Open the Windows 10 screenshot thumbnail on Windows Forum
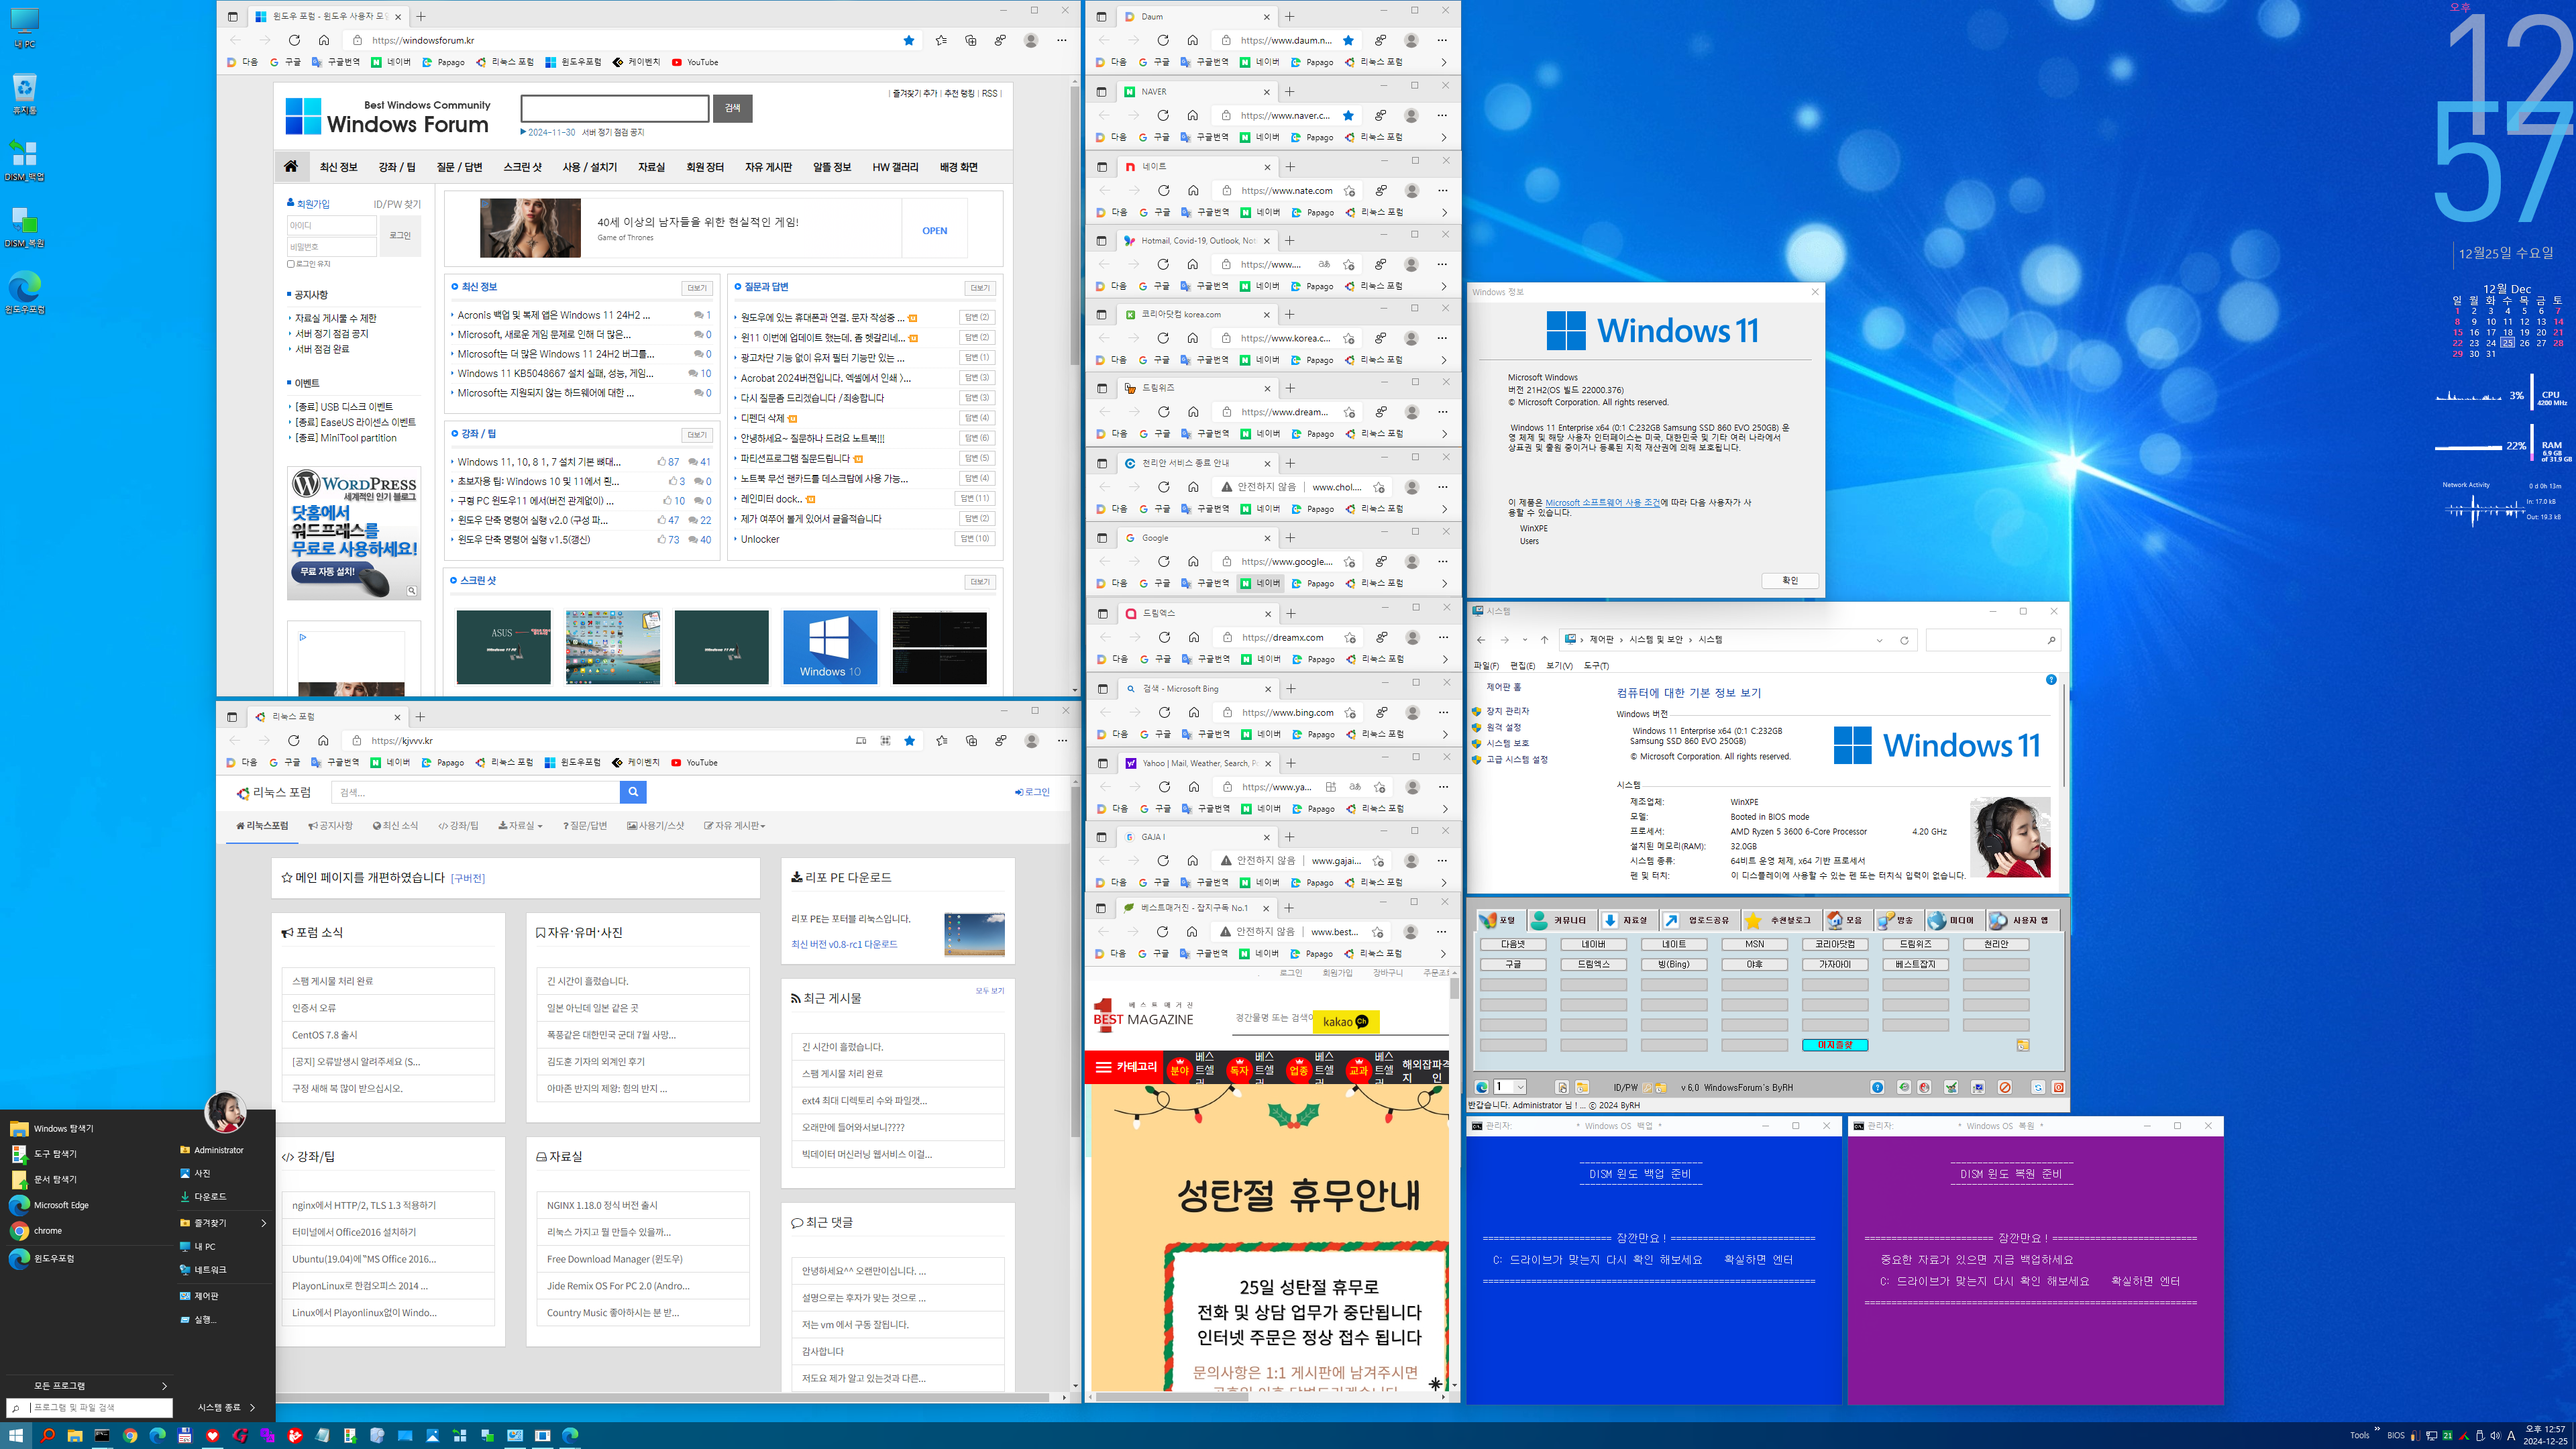Image resolution: width=2576 pixels, height=1449 pixels. pyautogui.click(x=830, y=647)
